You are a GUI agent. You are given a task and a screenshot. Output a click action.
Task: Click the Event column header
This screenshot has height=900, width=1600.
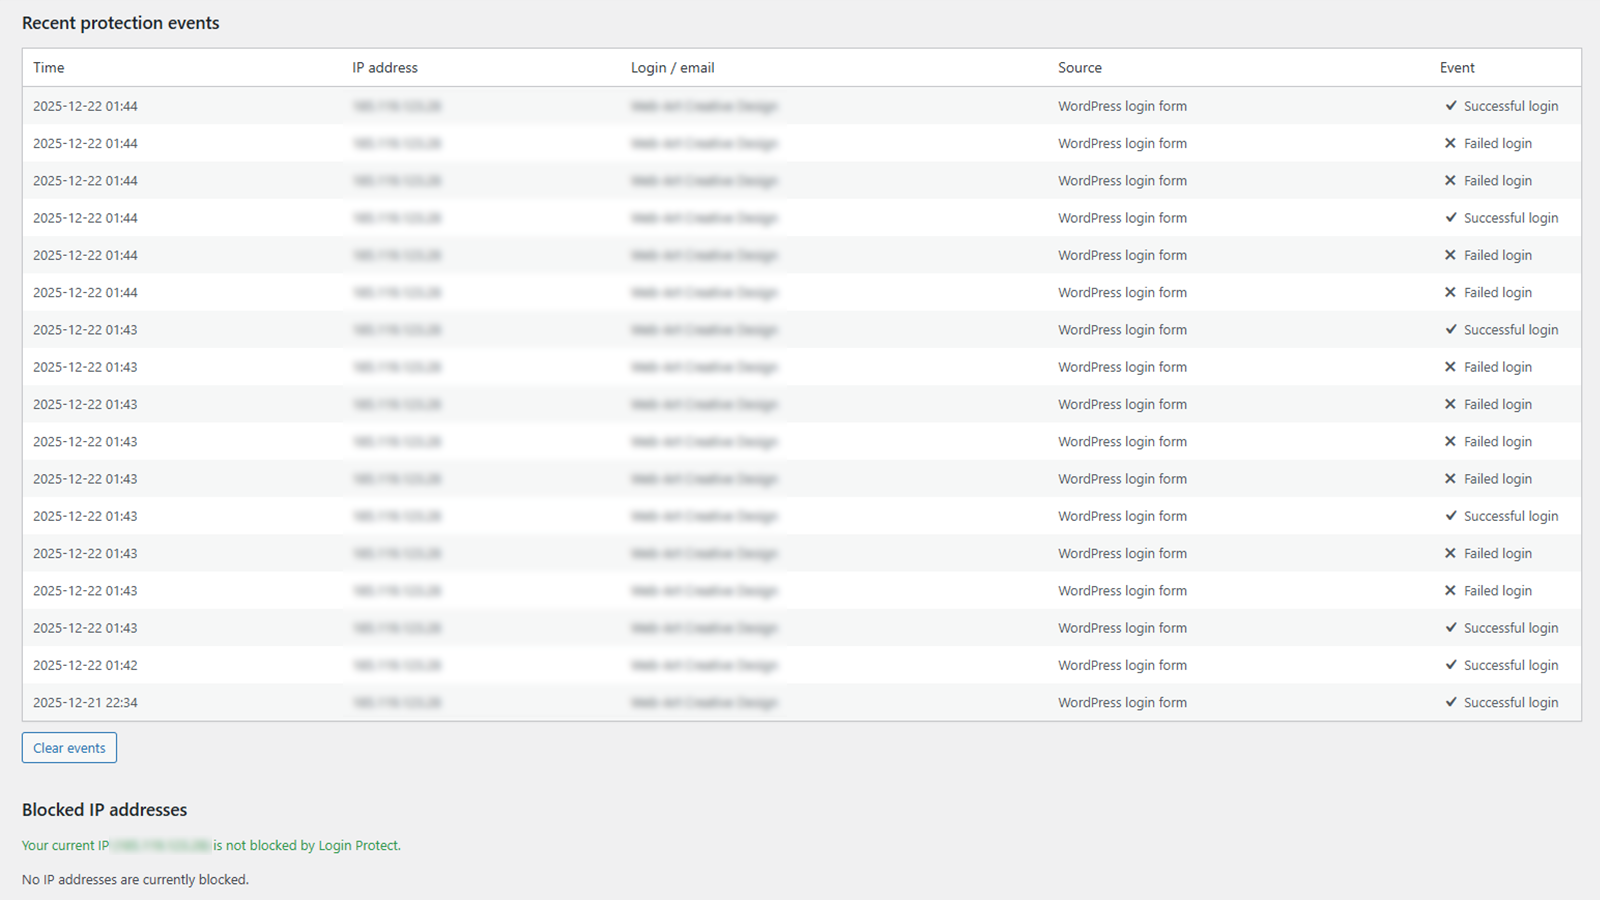point(1457,67)
